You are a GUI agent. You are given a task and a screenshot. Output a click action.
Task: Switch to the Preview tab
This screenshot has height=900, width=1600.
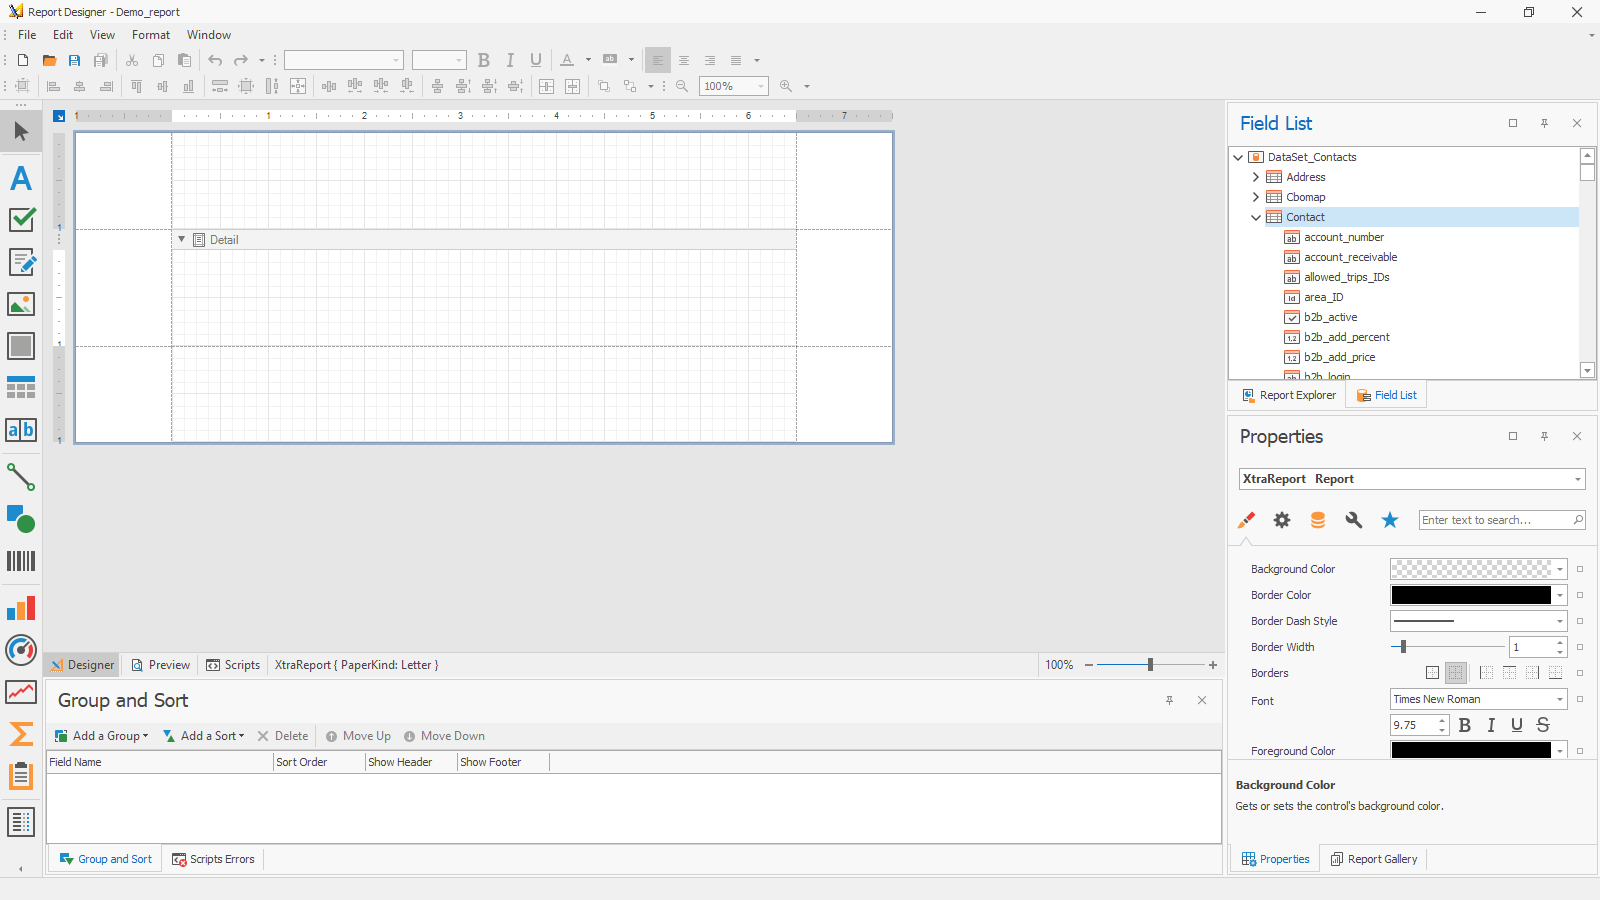coord(161,665)
